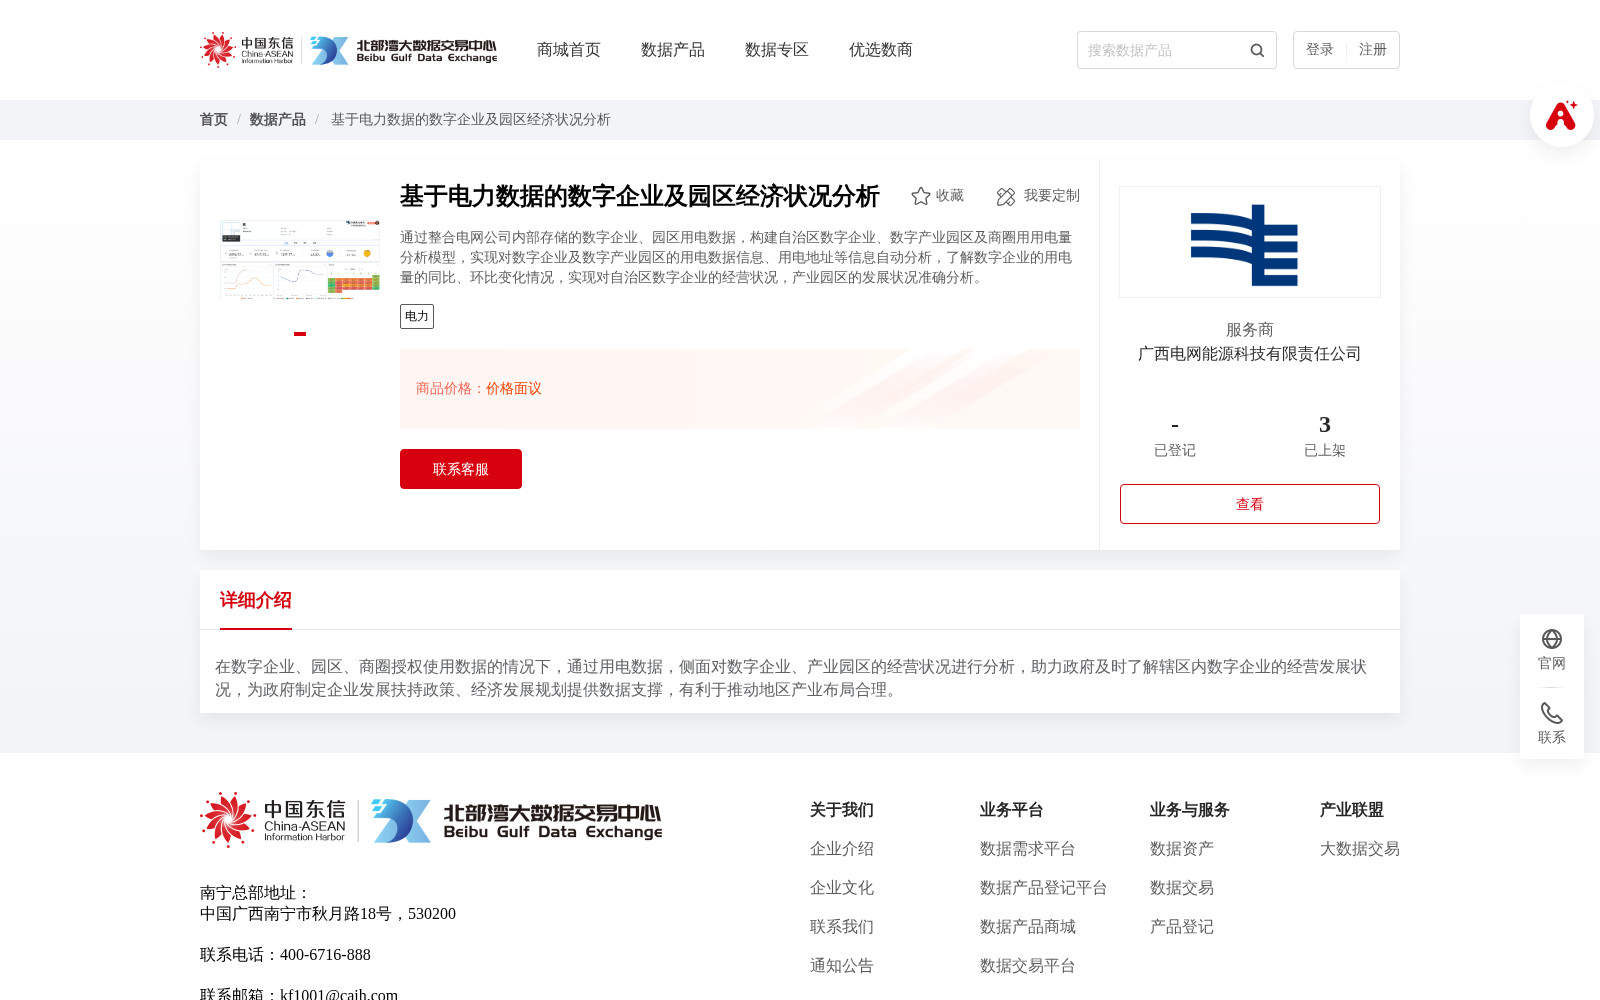Click the 电力 tag

[417, 316]
